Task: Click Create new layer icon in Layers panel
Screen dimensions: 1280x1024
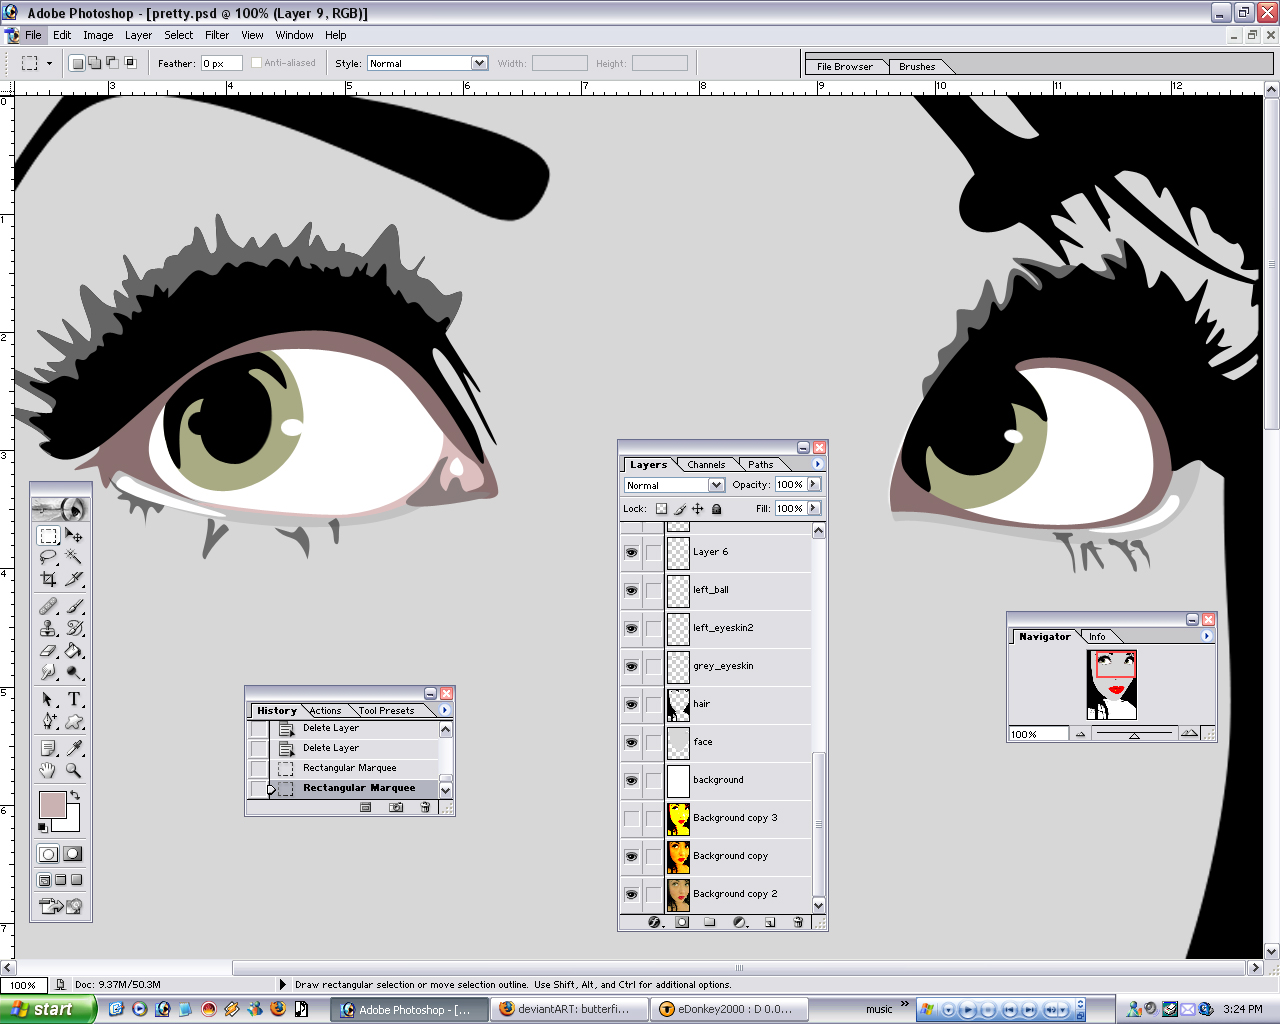Action: tap(769, 922)
